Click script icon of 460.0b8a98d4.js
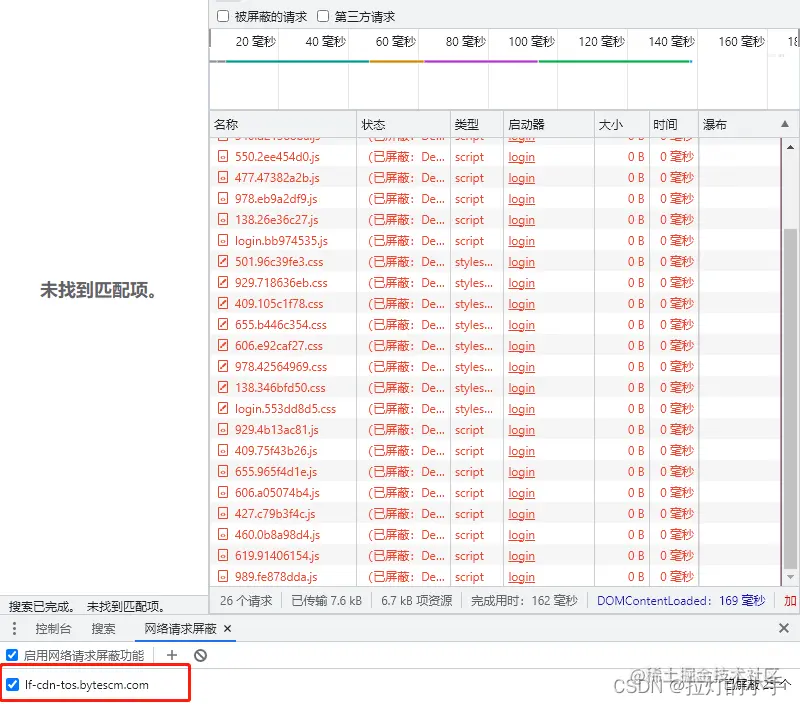This screenshot has height=705, width=800. point(223,535)
